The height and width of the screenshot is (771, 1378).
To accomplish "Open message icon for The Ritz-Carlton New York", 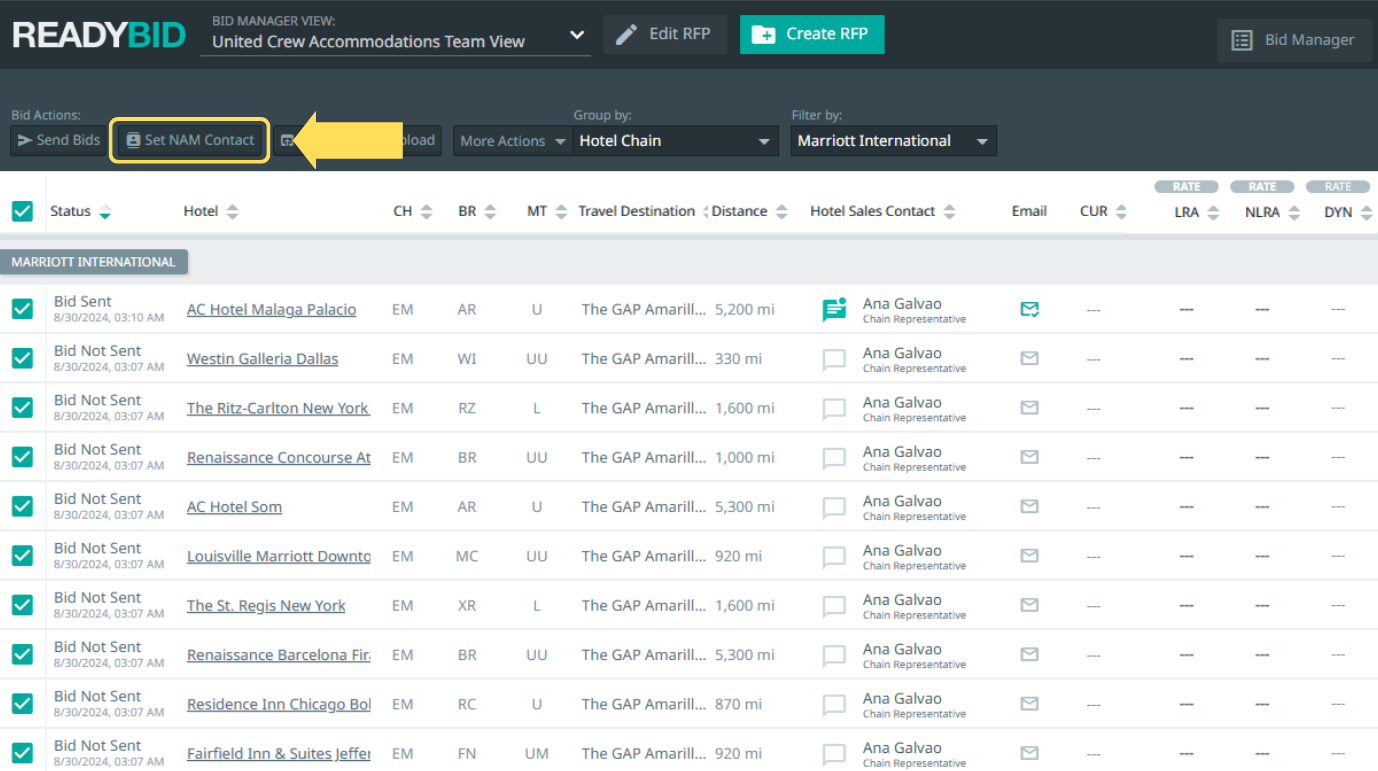I will (x=833, y=408).
